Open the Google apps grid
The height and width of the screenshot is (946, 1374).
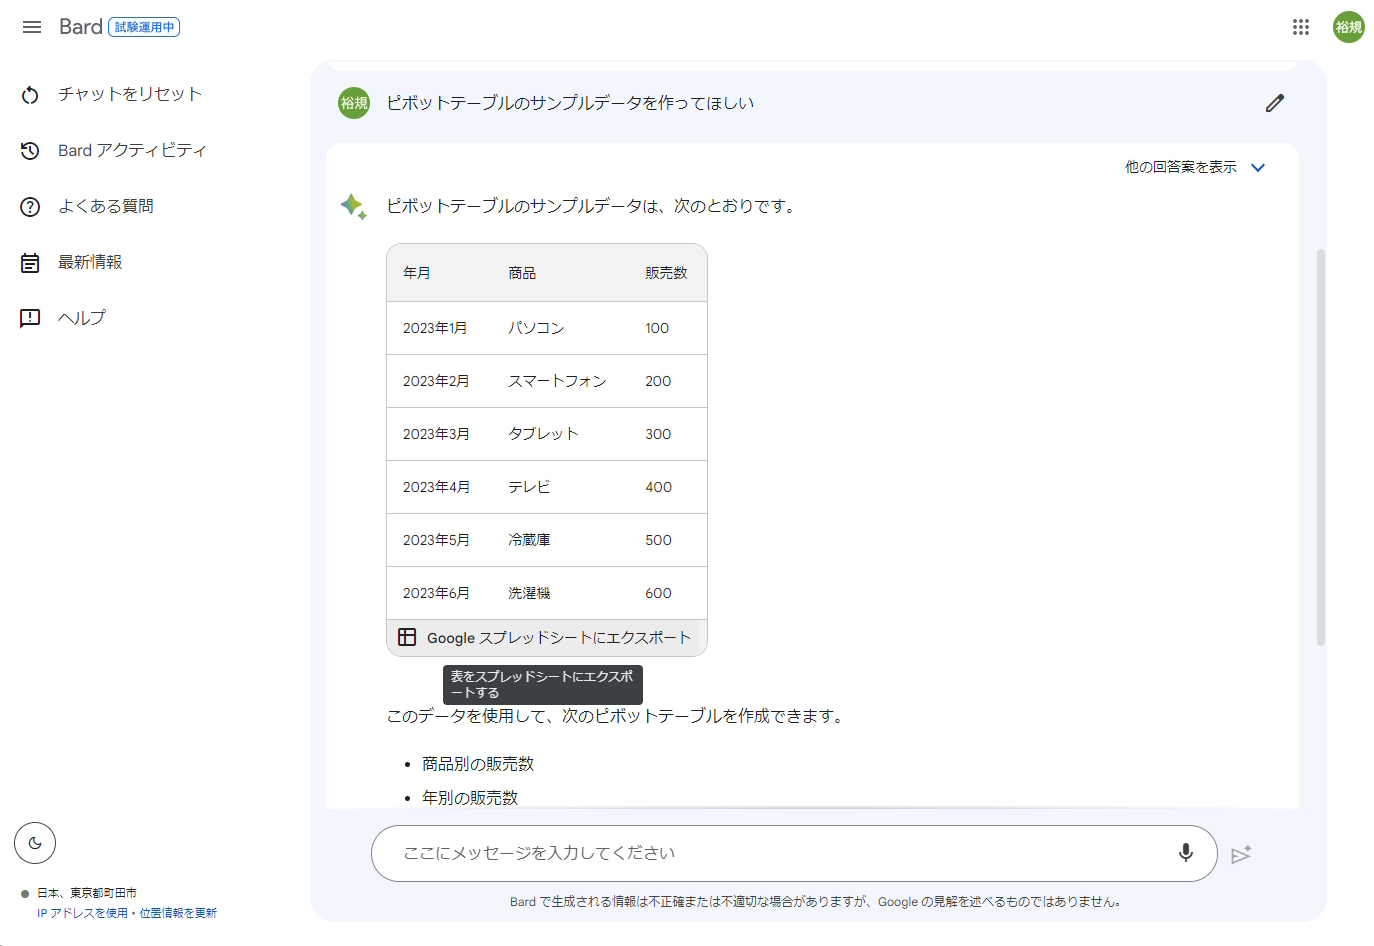1300,27
